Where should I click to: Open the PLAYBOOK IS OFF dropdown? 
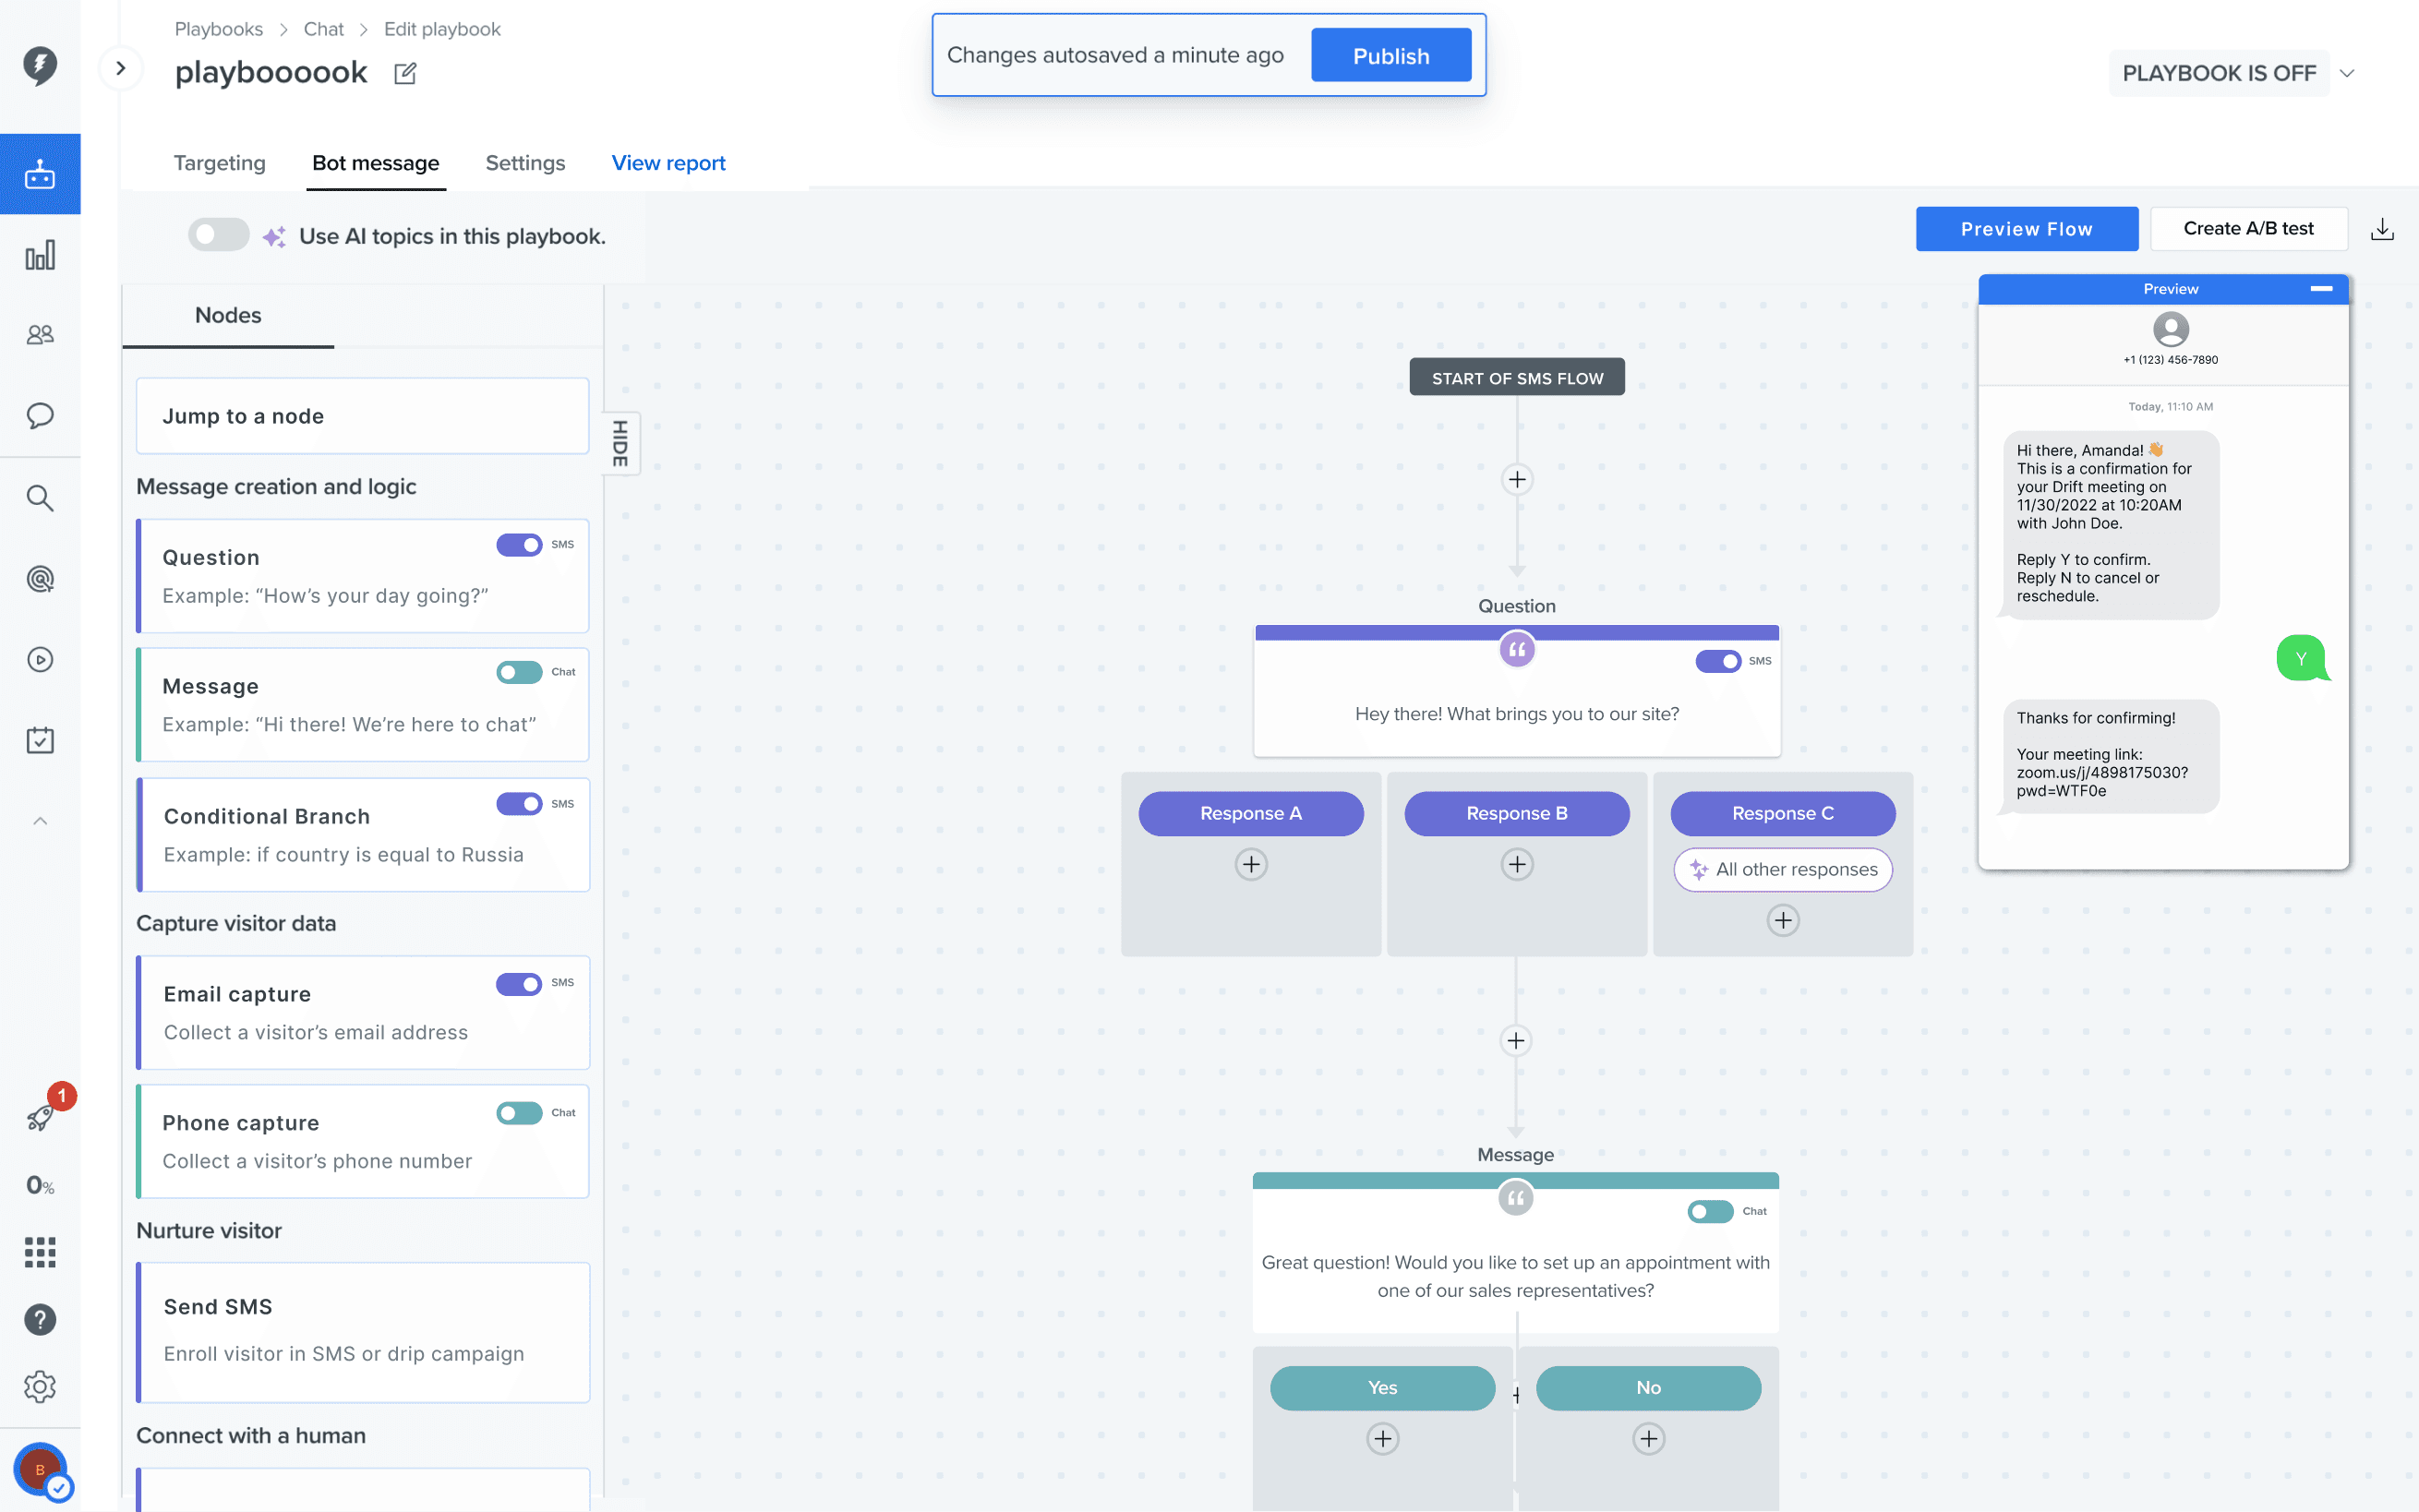(2347, 73)
